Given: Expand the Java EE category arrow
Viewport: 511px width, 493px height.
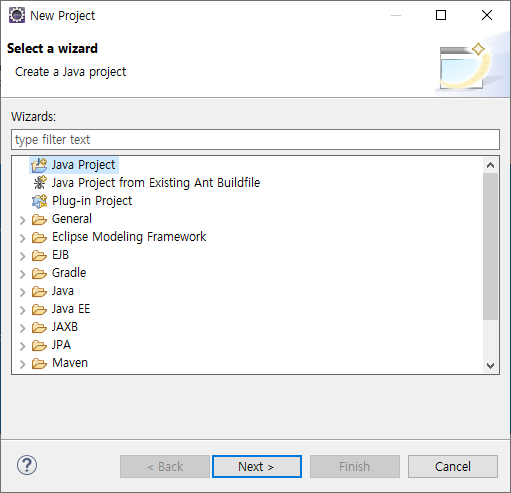Looking at the screenshot, I should 22,310.
